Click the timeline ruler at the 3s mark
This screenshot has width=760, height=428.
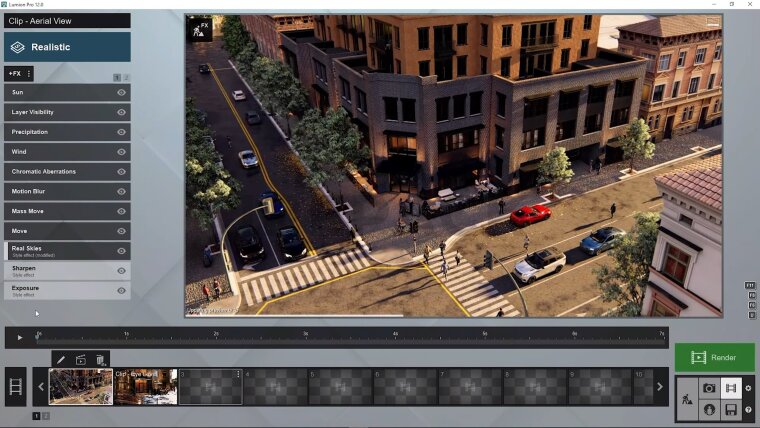(x=306, y=335)
